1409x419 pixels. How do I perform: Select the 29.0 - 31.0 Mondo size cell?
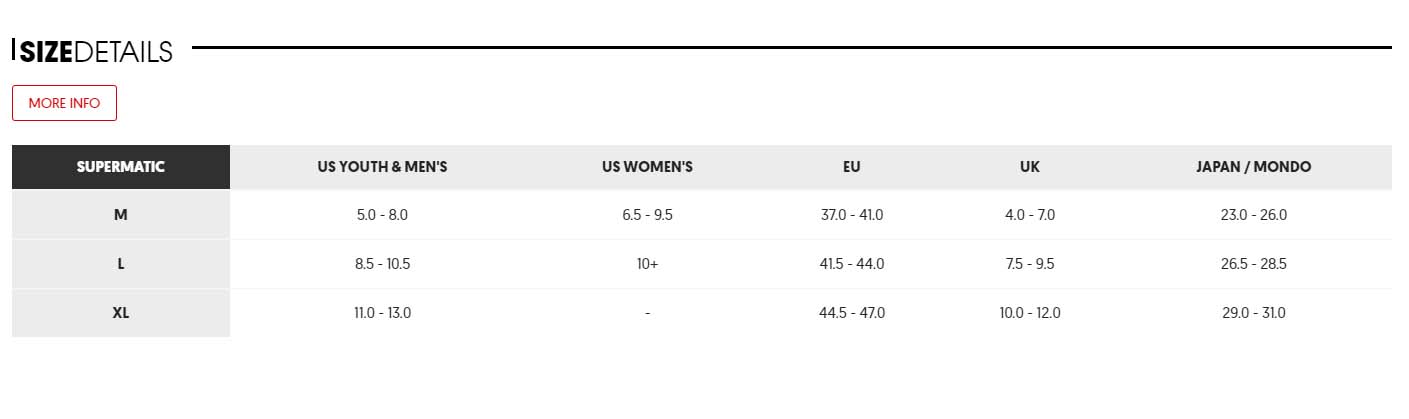click(x=1253, y=313)
